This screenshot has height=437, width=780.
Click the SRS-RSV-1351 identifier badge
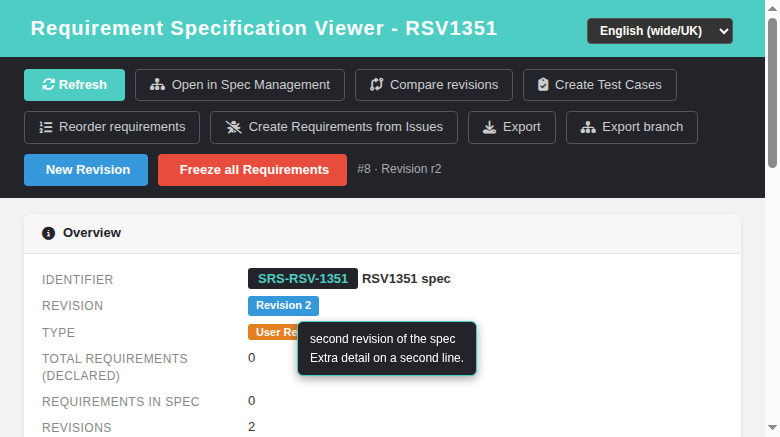coord(303,279)
